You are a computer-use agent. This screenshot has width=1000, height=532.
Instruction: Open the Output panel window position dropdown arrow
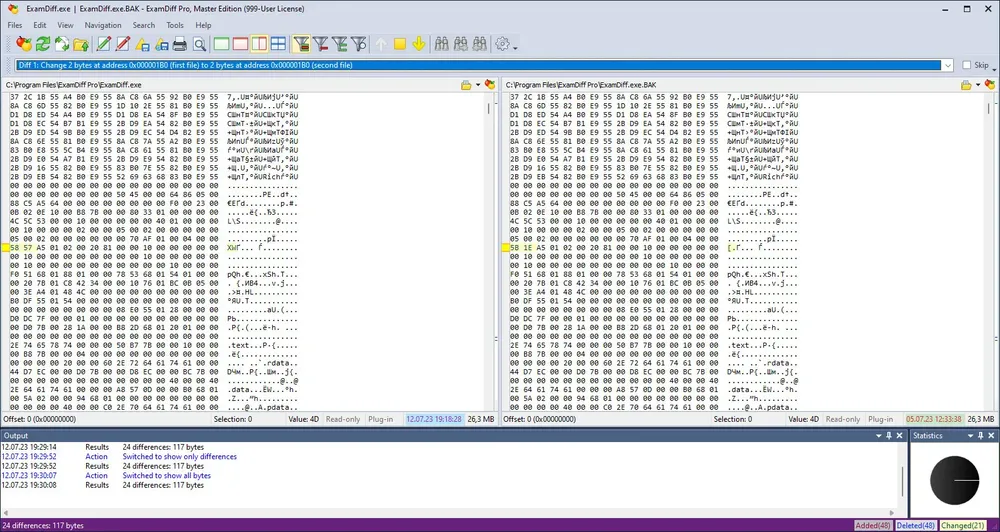[x=877, y=436]
